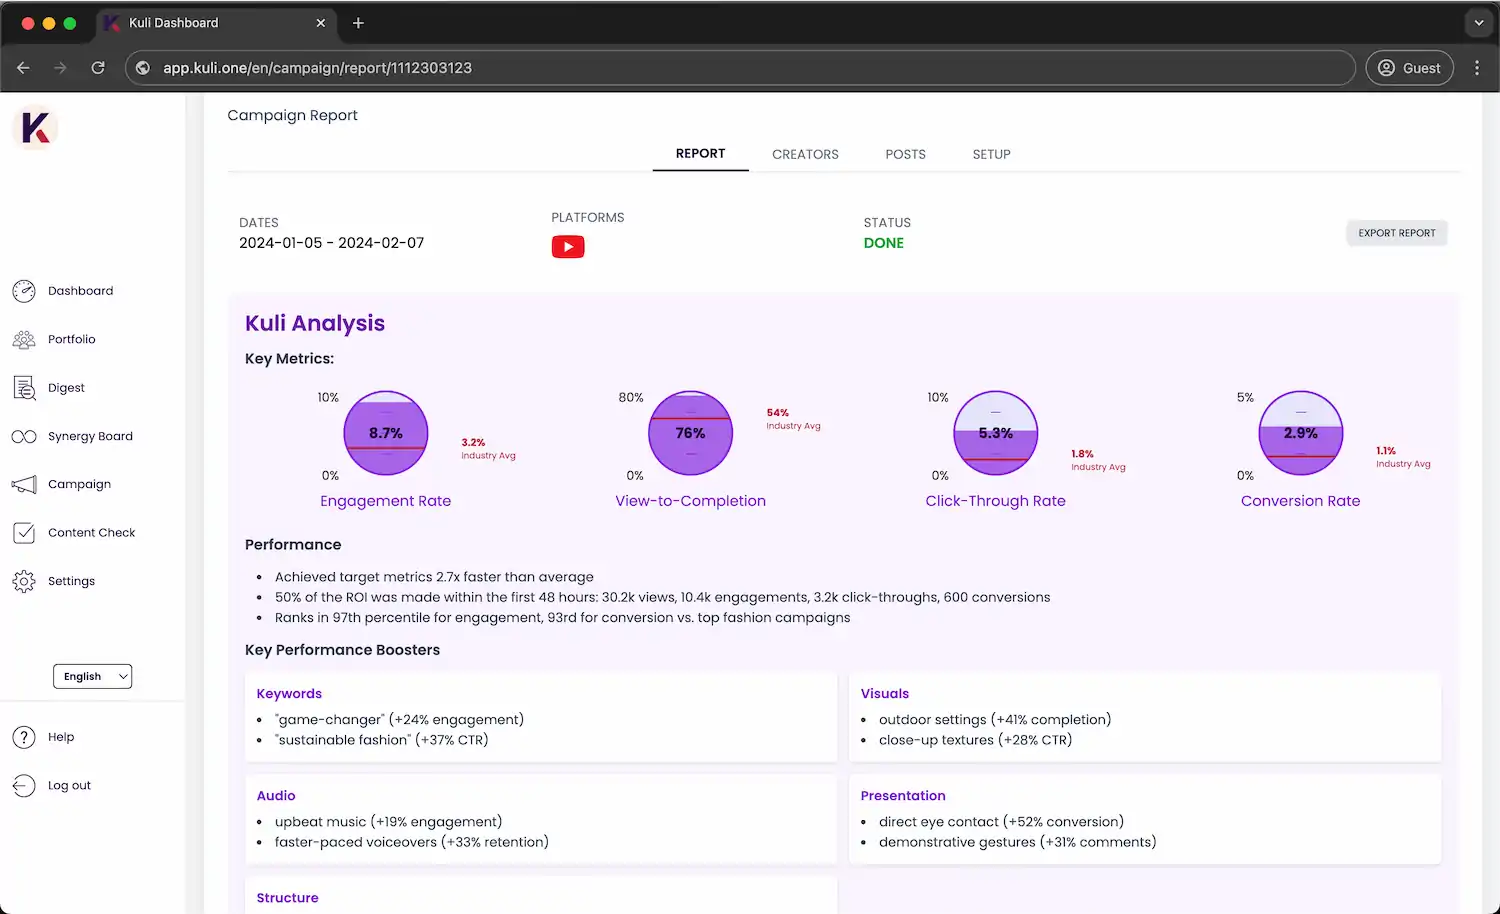Select the Portfolio sidebar icon

tap(24, 339)
